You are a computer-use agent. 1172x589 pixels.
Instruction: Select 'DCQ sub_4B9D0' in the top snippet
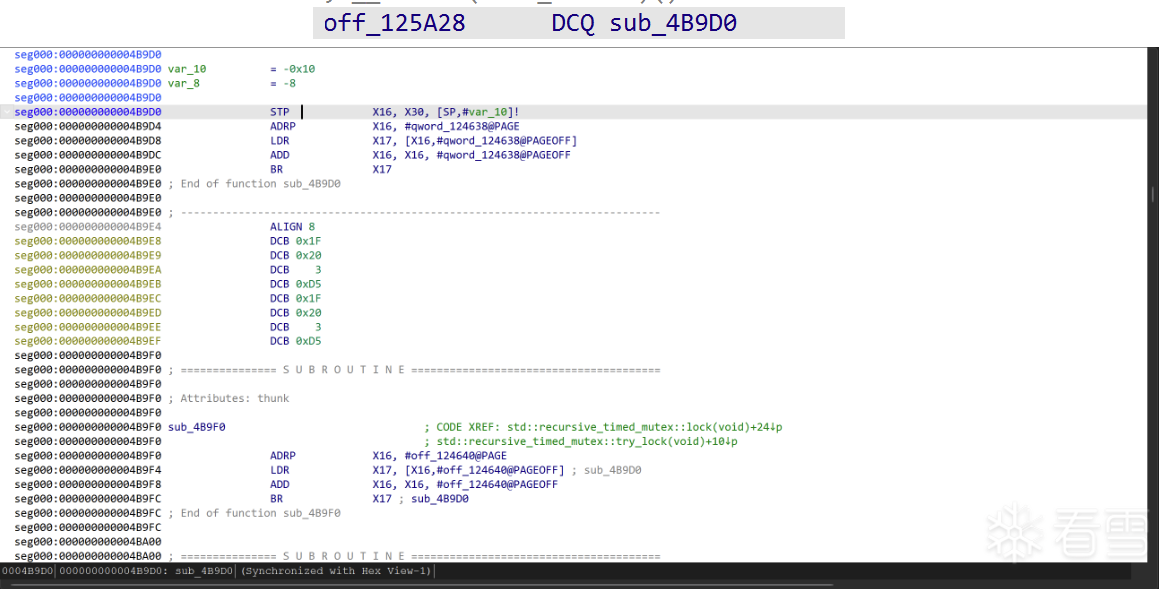644,22
